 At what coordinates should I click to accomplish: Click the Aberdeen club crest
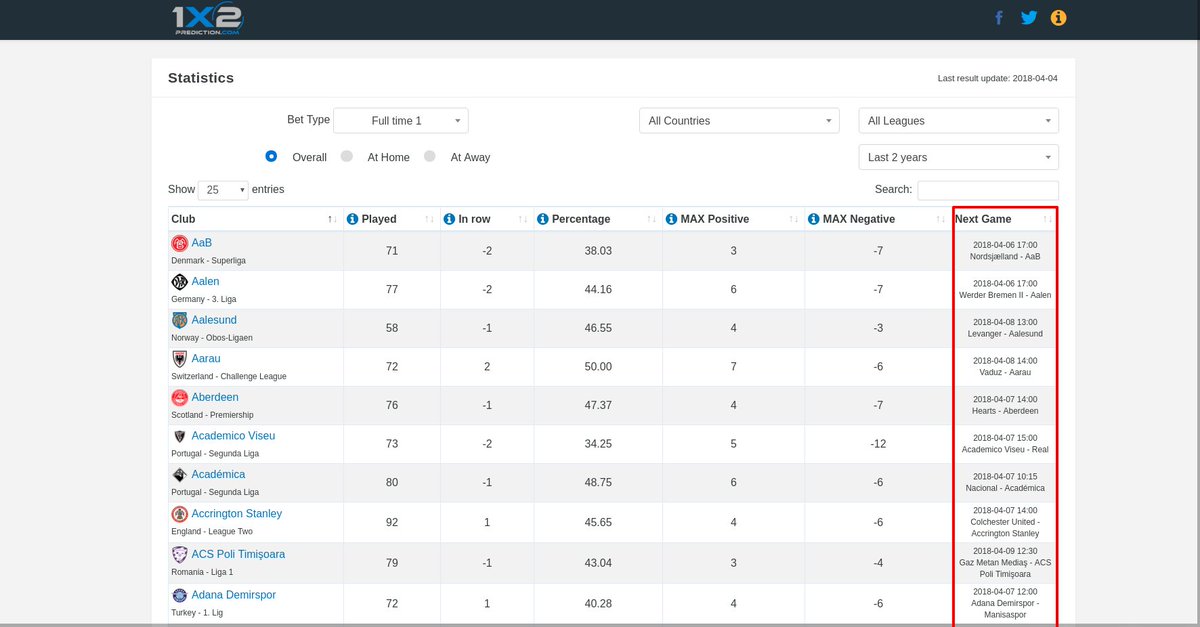pyautogui.click(x=180, y=397)
